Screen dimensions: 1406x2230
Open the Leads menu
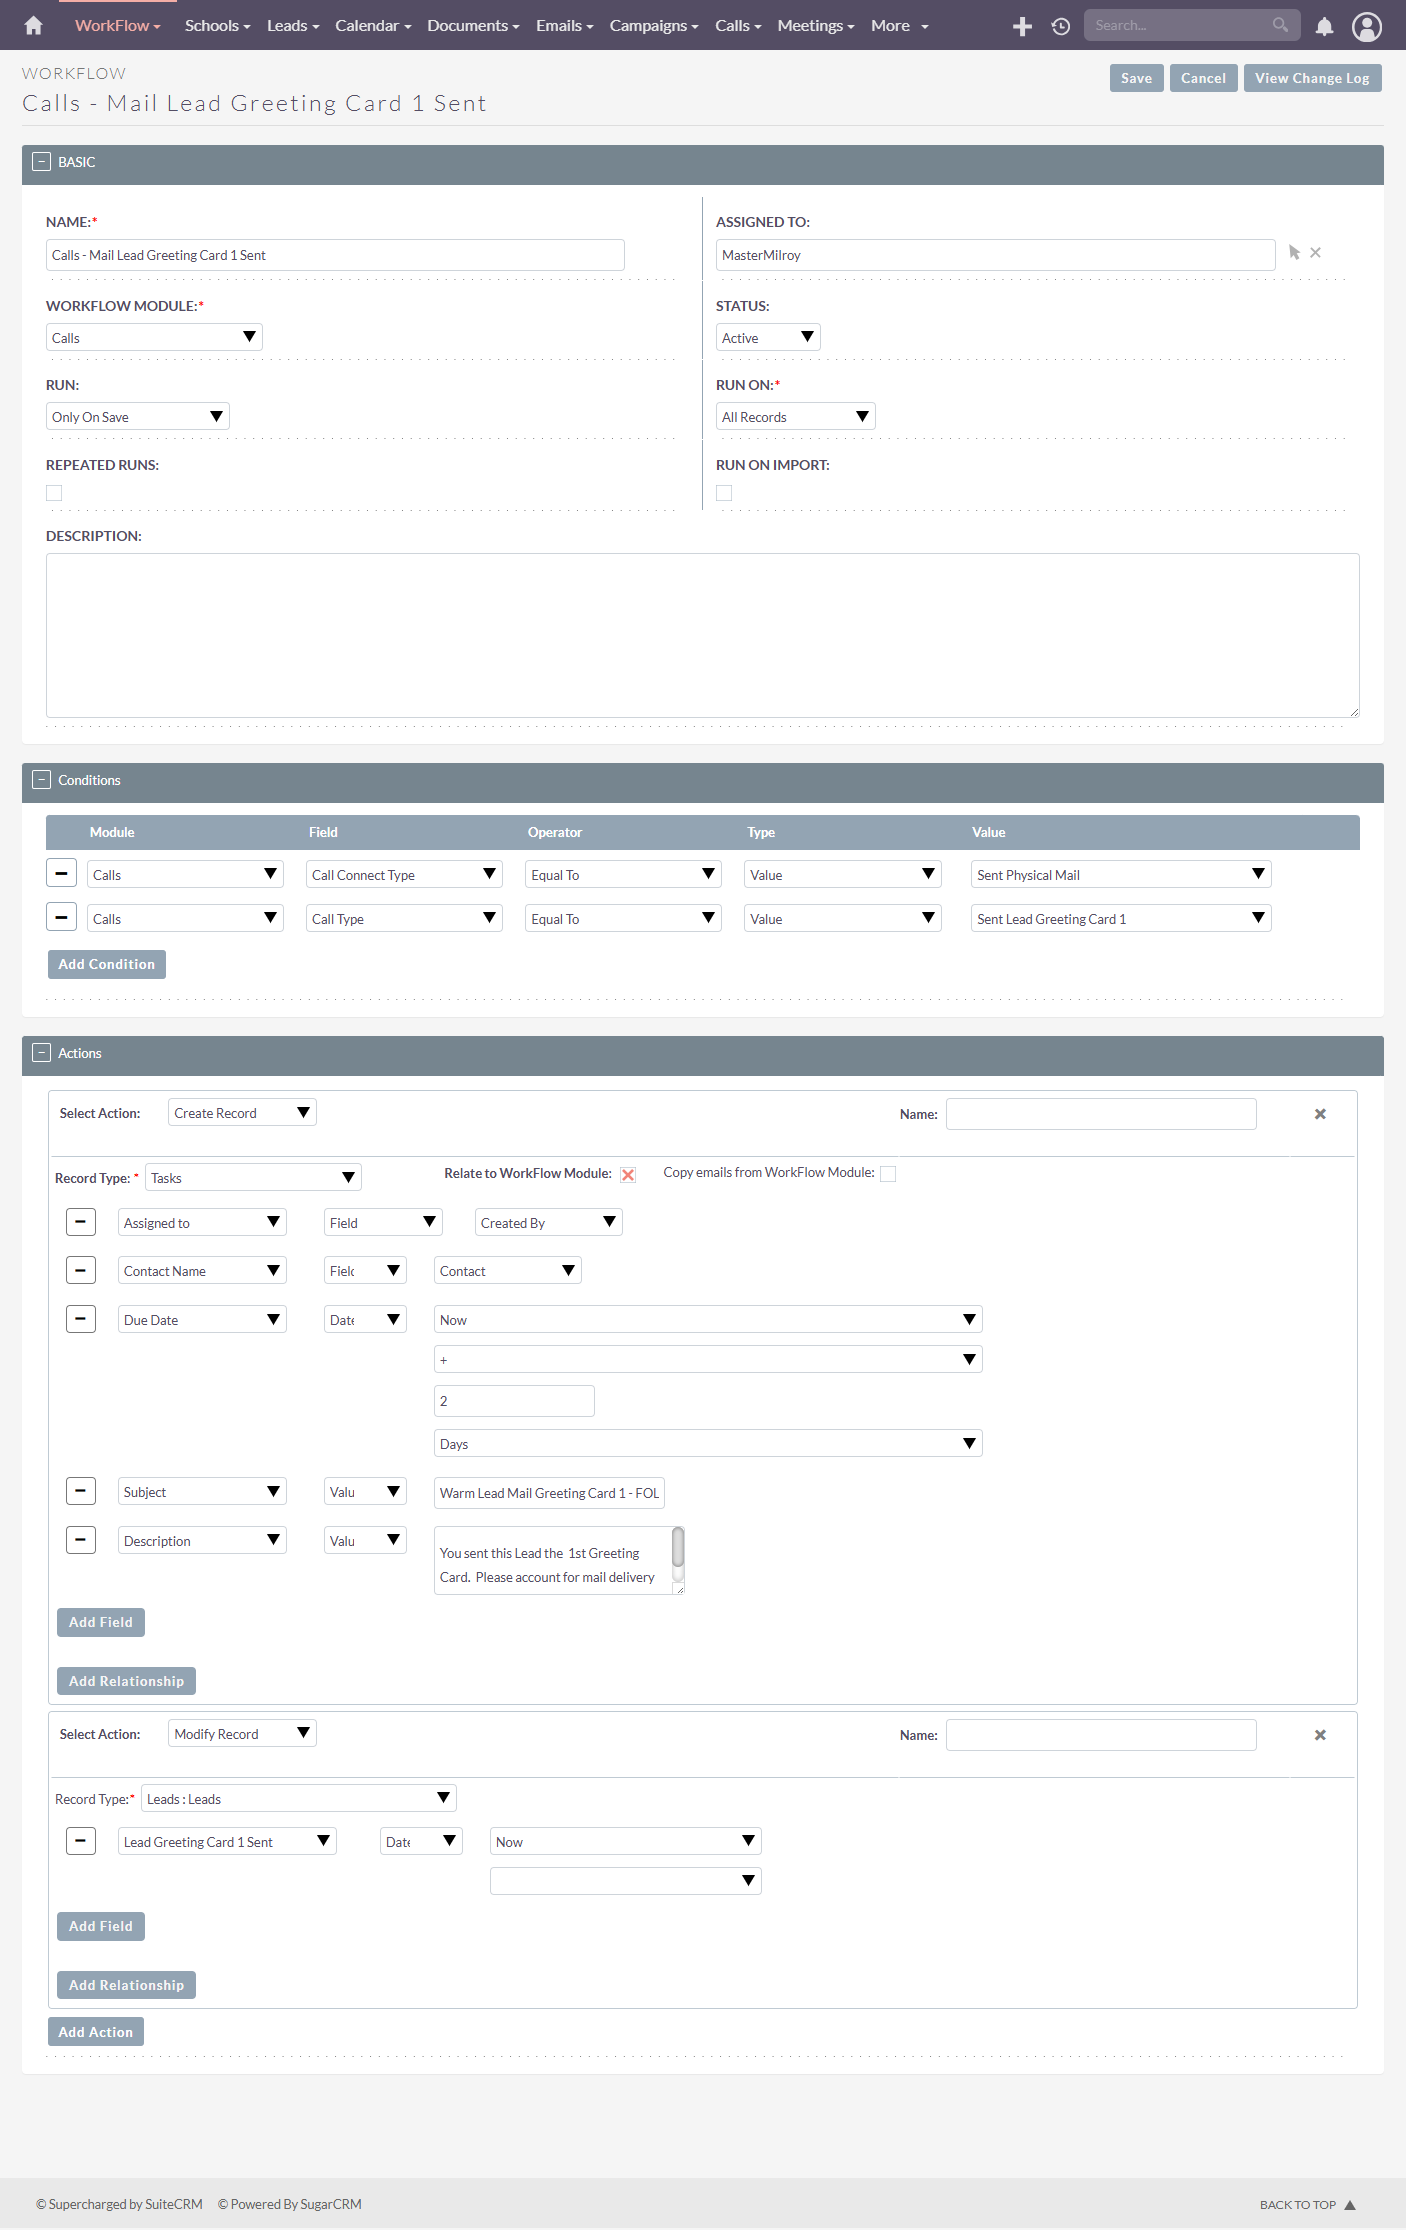coord(293,25)
